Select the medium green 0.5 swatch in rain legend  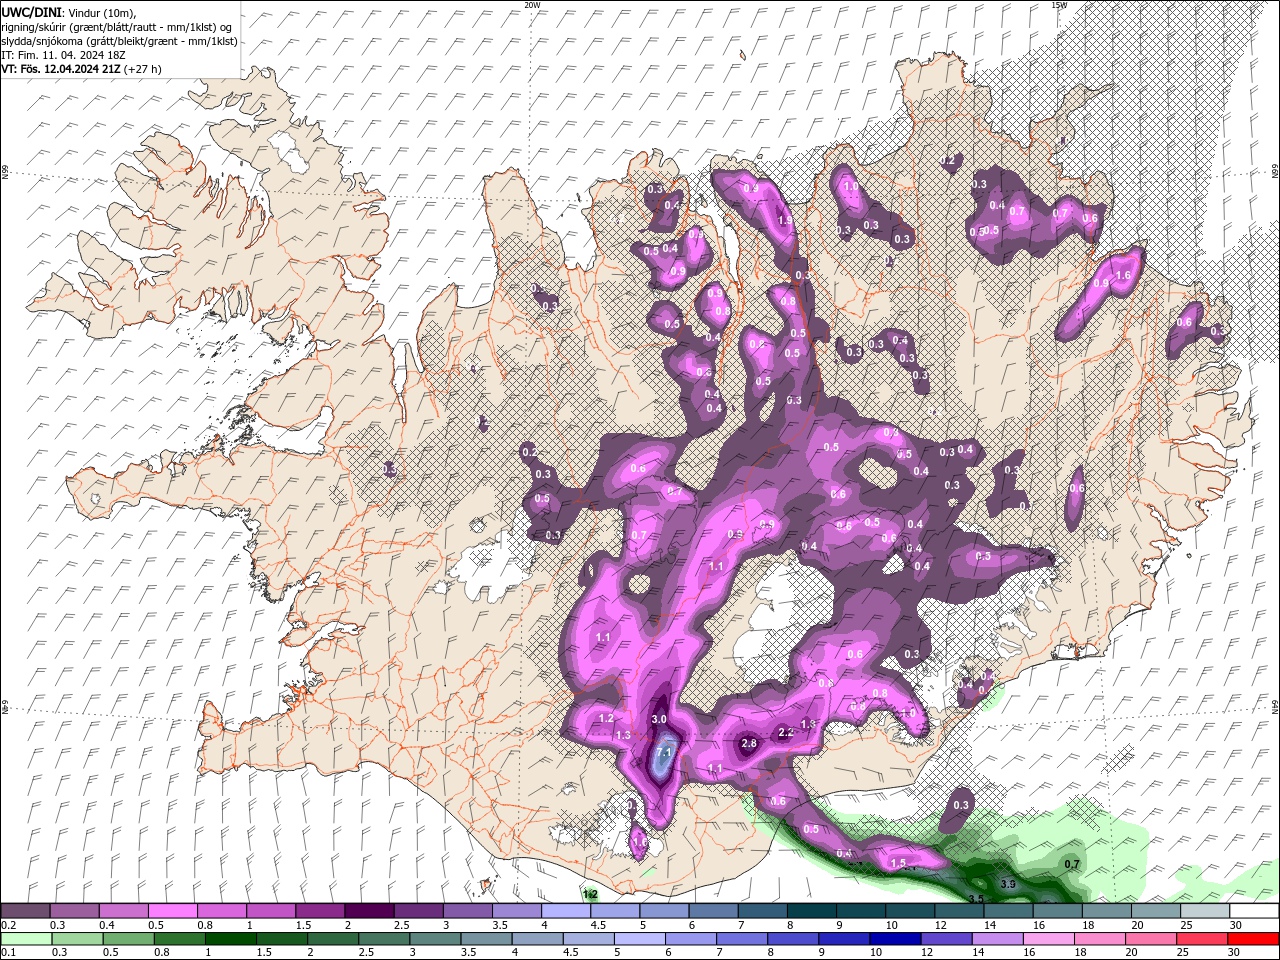[x=128, y=939]
